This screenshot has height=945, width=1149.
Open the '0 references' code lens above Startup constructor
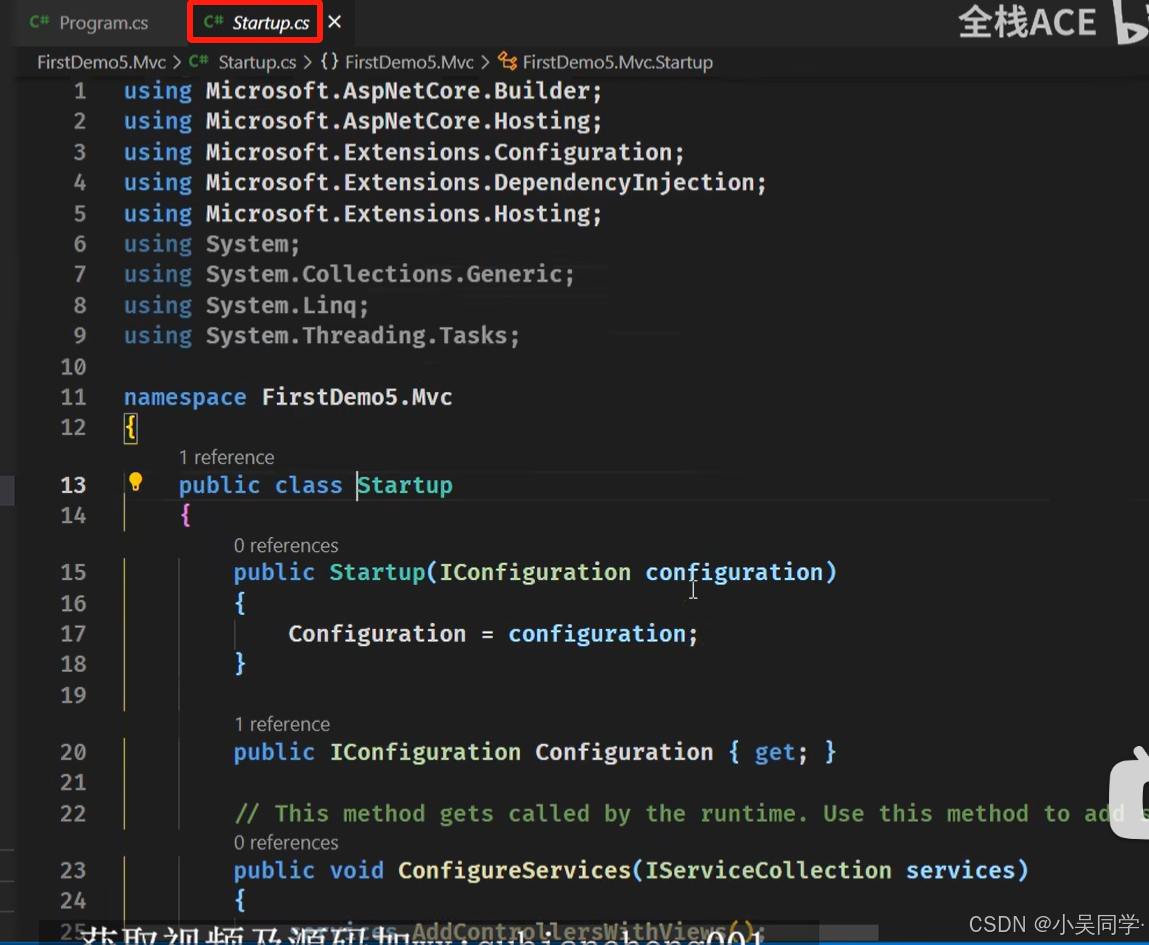pyautogui.click(x=286, y=546)
